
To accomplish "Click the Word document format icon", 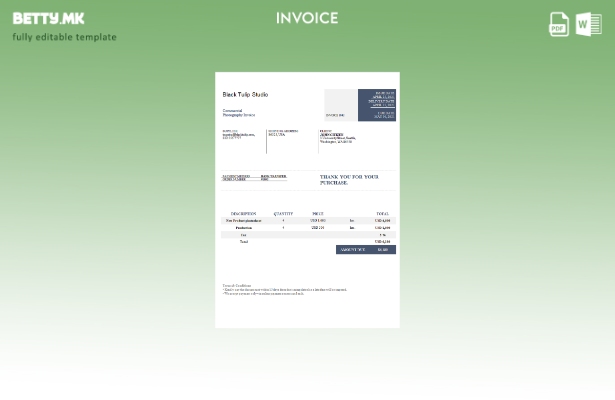I will click(589, 23).
